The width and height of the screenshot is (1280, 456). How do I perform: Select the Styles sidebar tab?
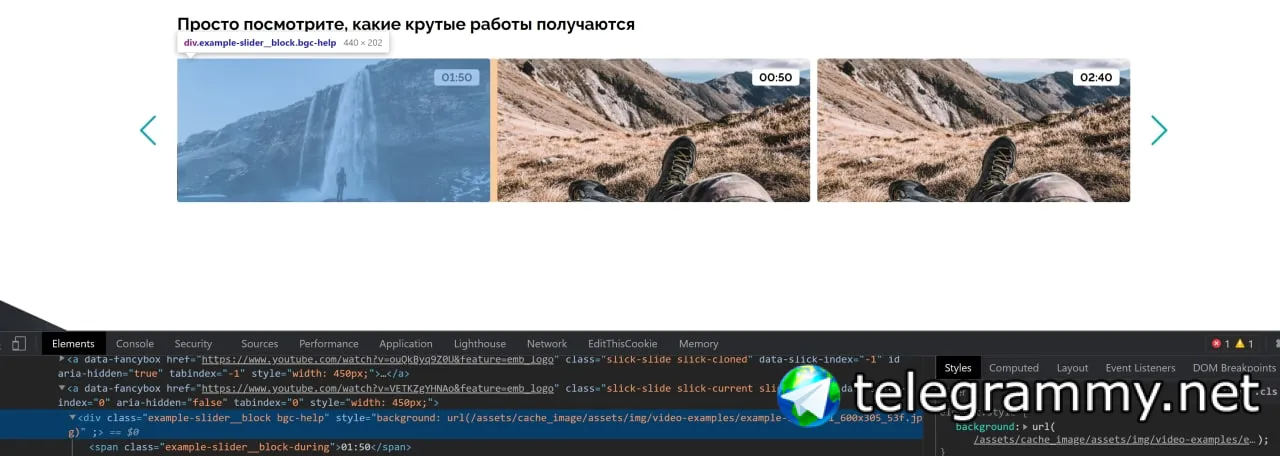click(958, 368)
